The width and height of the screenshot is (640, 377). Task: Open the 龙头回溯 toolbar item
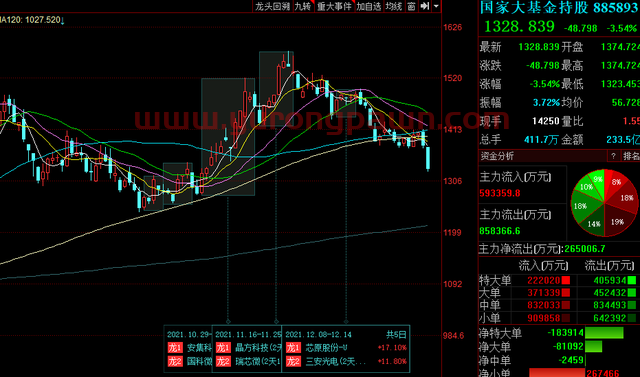[272, 6]
